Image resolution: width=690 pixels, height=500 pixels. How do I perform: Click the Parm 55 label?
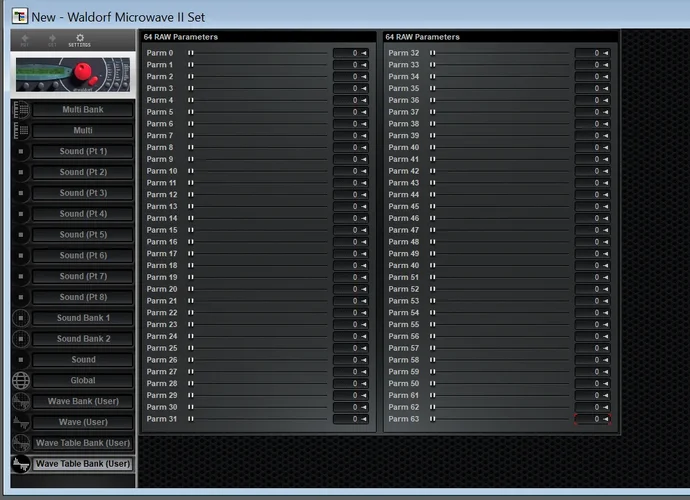tap(404, 324)
